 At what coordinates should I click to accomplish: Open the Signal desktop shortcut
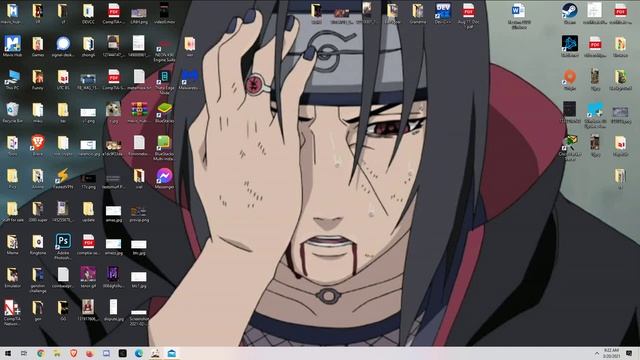point(63,44)
